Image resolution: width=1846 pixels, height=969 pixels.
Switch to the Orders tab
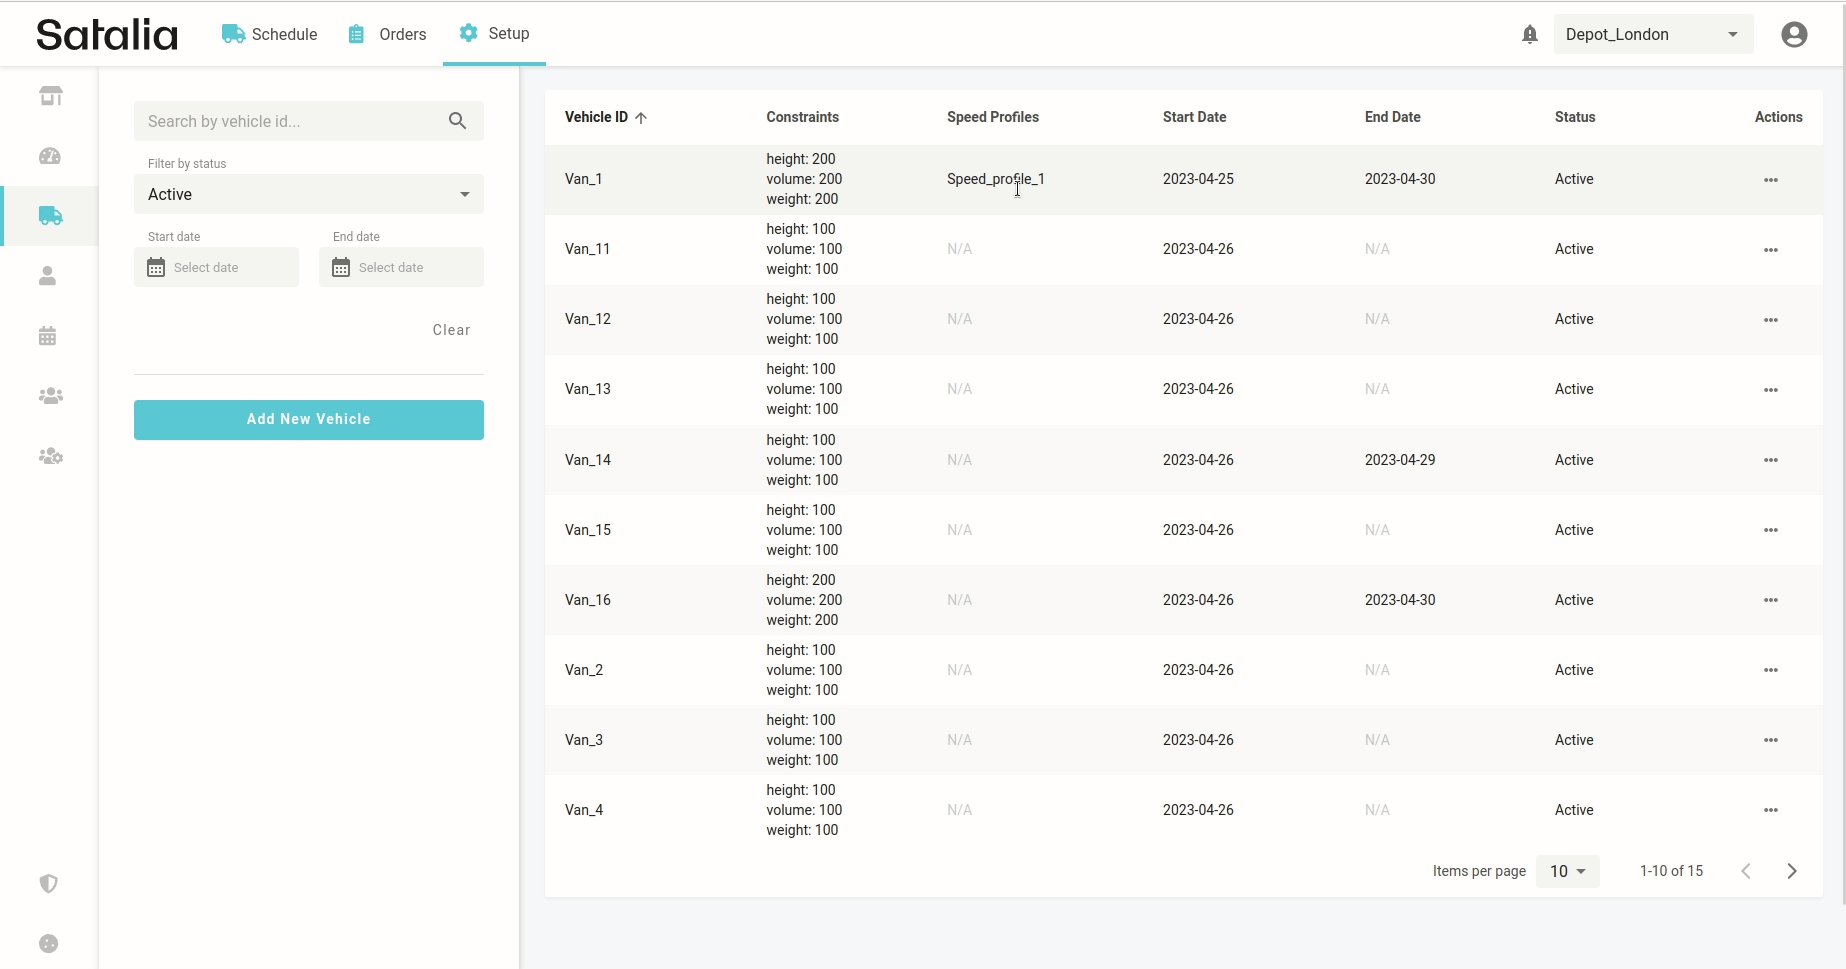coord(387,34)
